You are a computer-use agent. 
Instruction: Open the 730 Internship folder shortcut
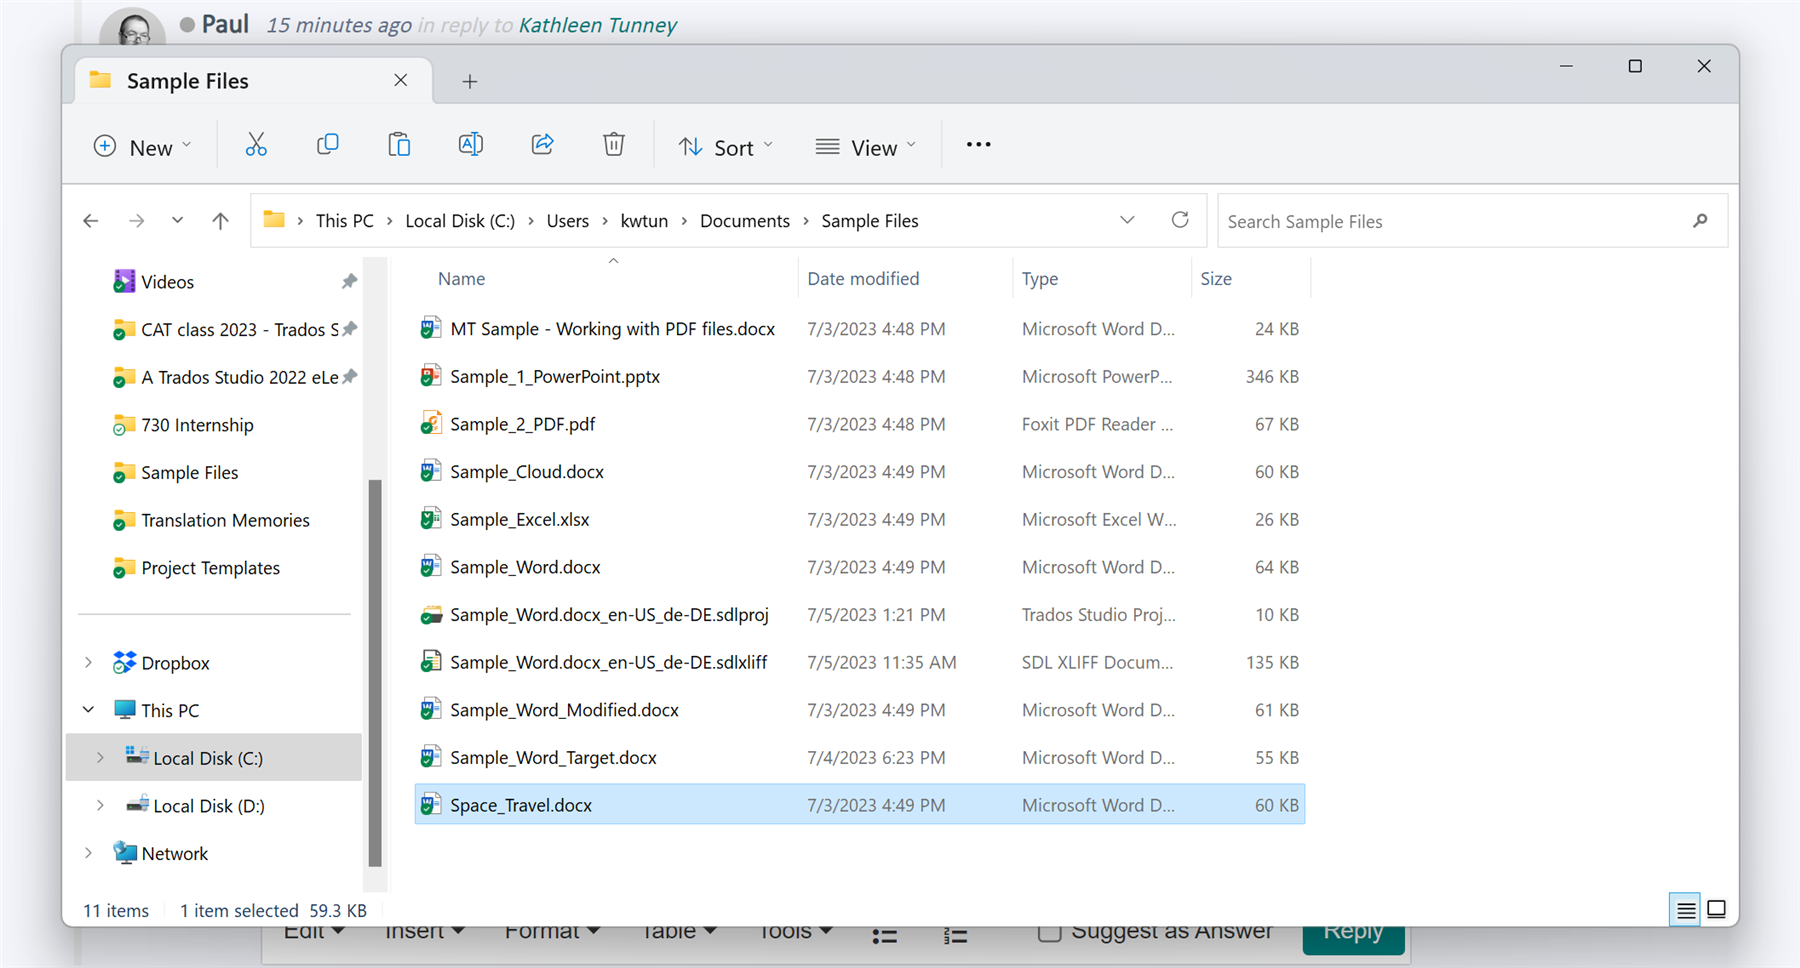pos(197,425)
